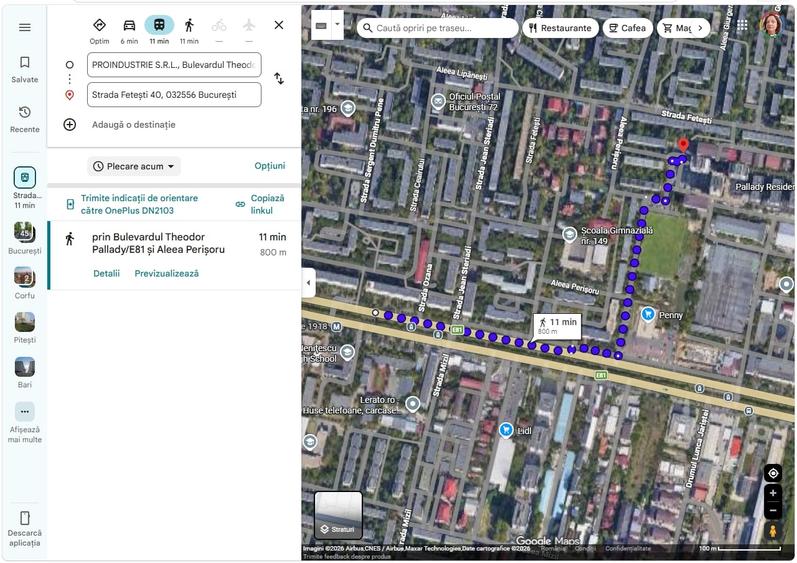The image size is (797, 563).
Task: Click Copiază linkul
Action: tap(261, 204)
